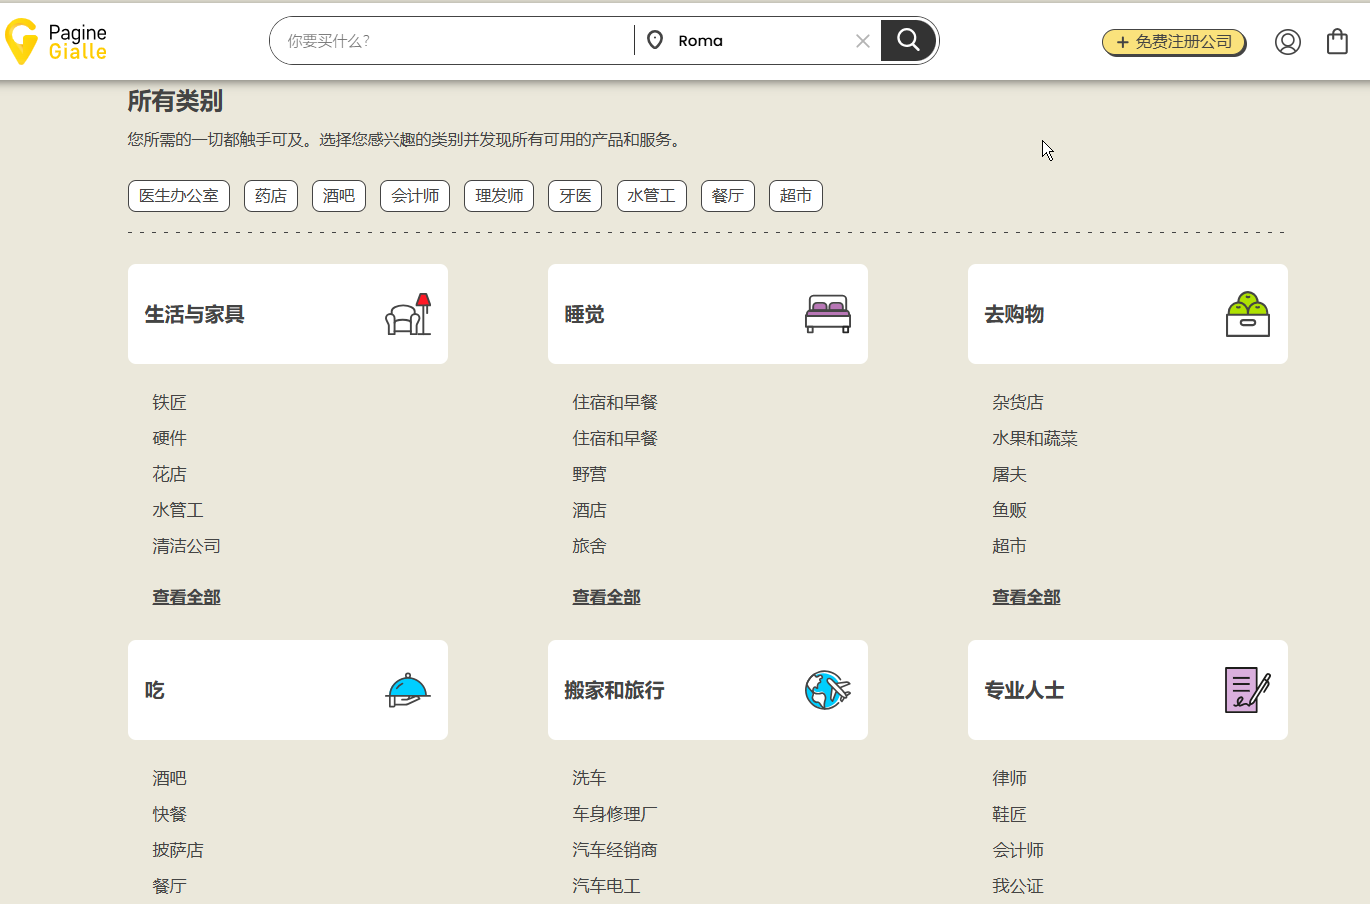1370x904 pixels.
Task: Select the 医生办公室 category tag
Action: (x=179, y=196)
